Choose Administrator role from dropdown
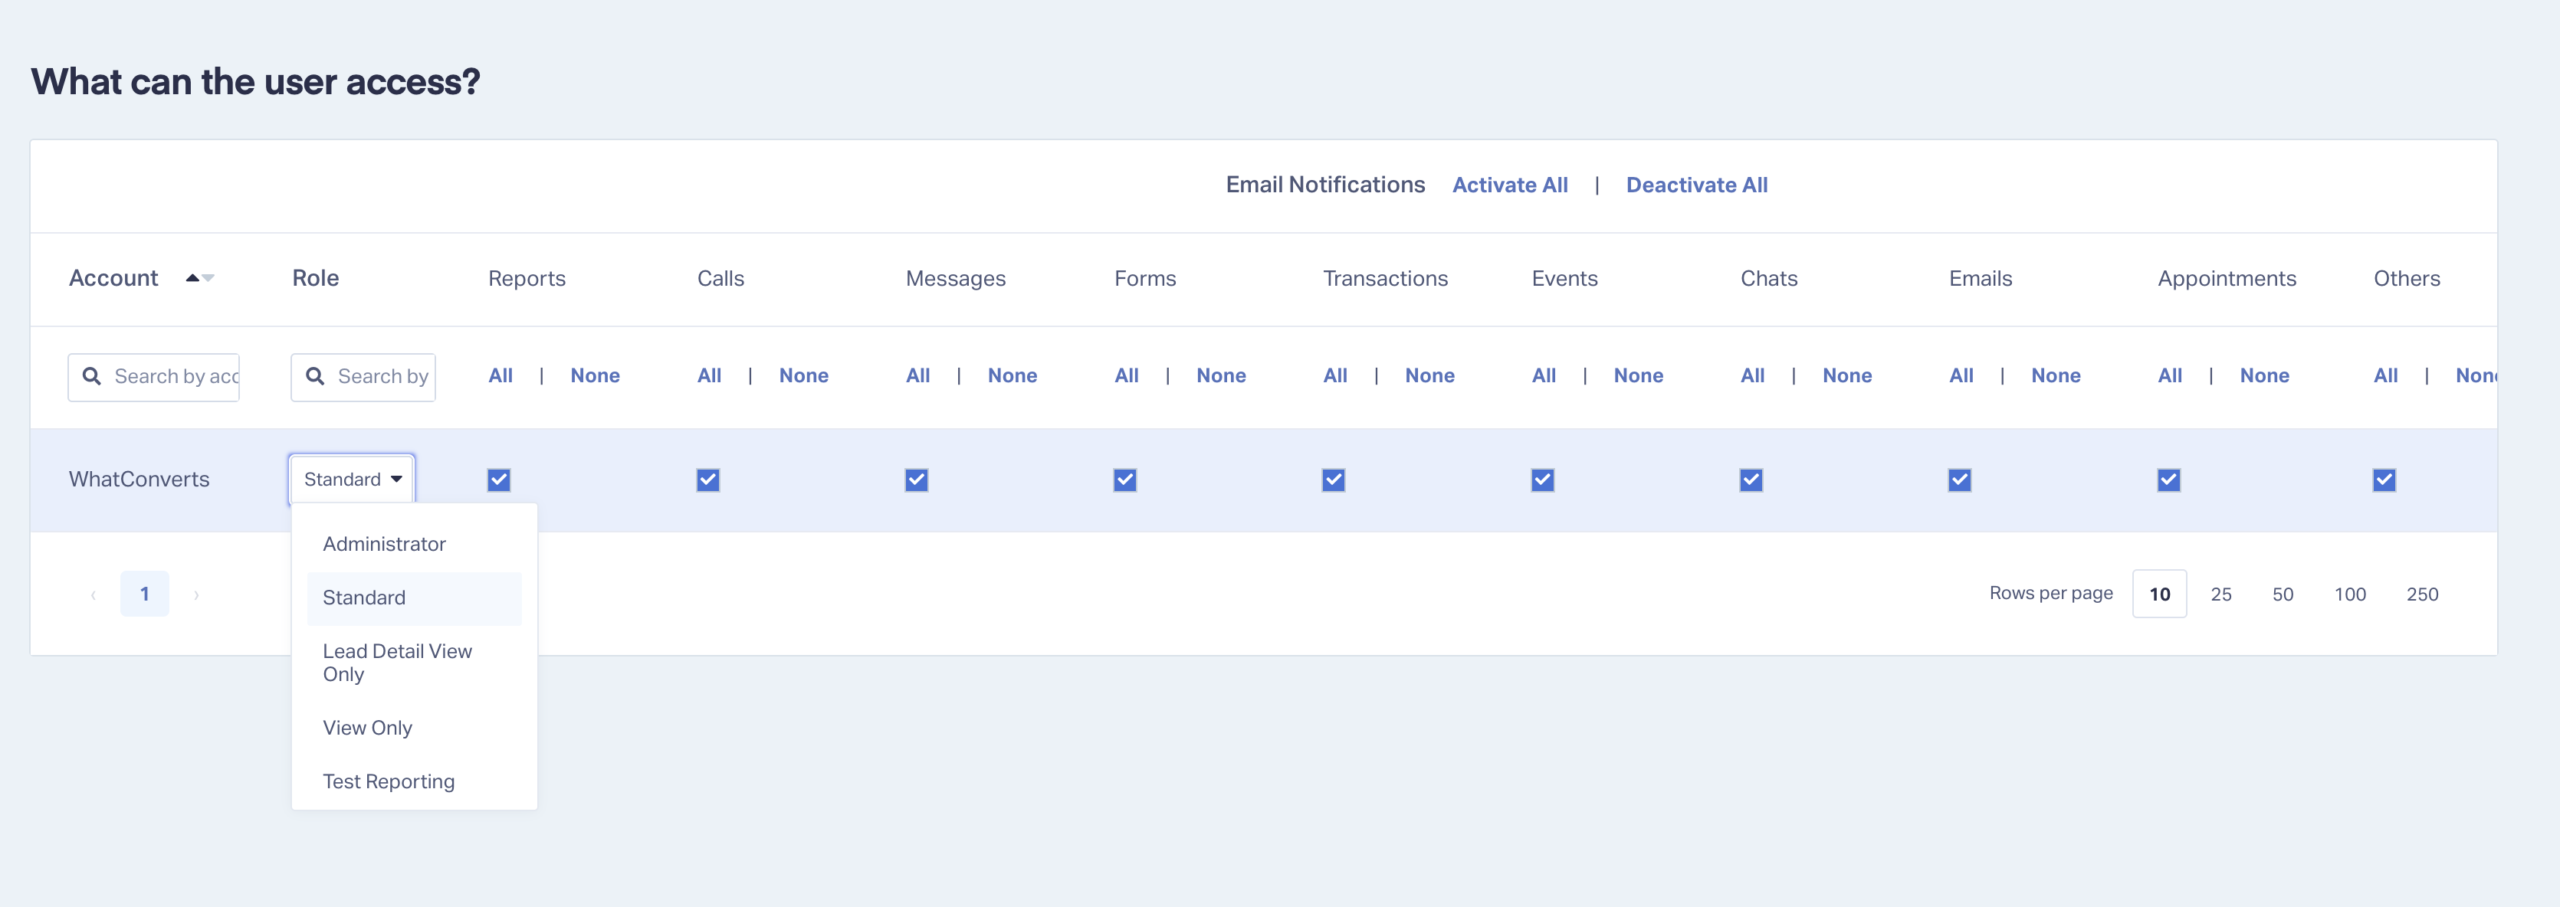The height and width of the screenshot is (907, 2560). pos(414,544)
